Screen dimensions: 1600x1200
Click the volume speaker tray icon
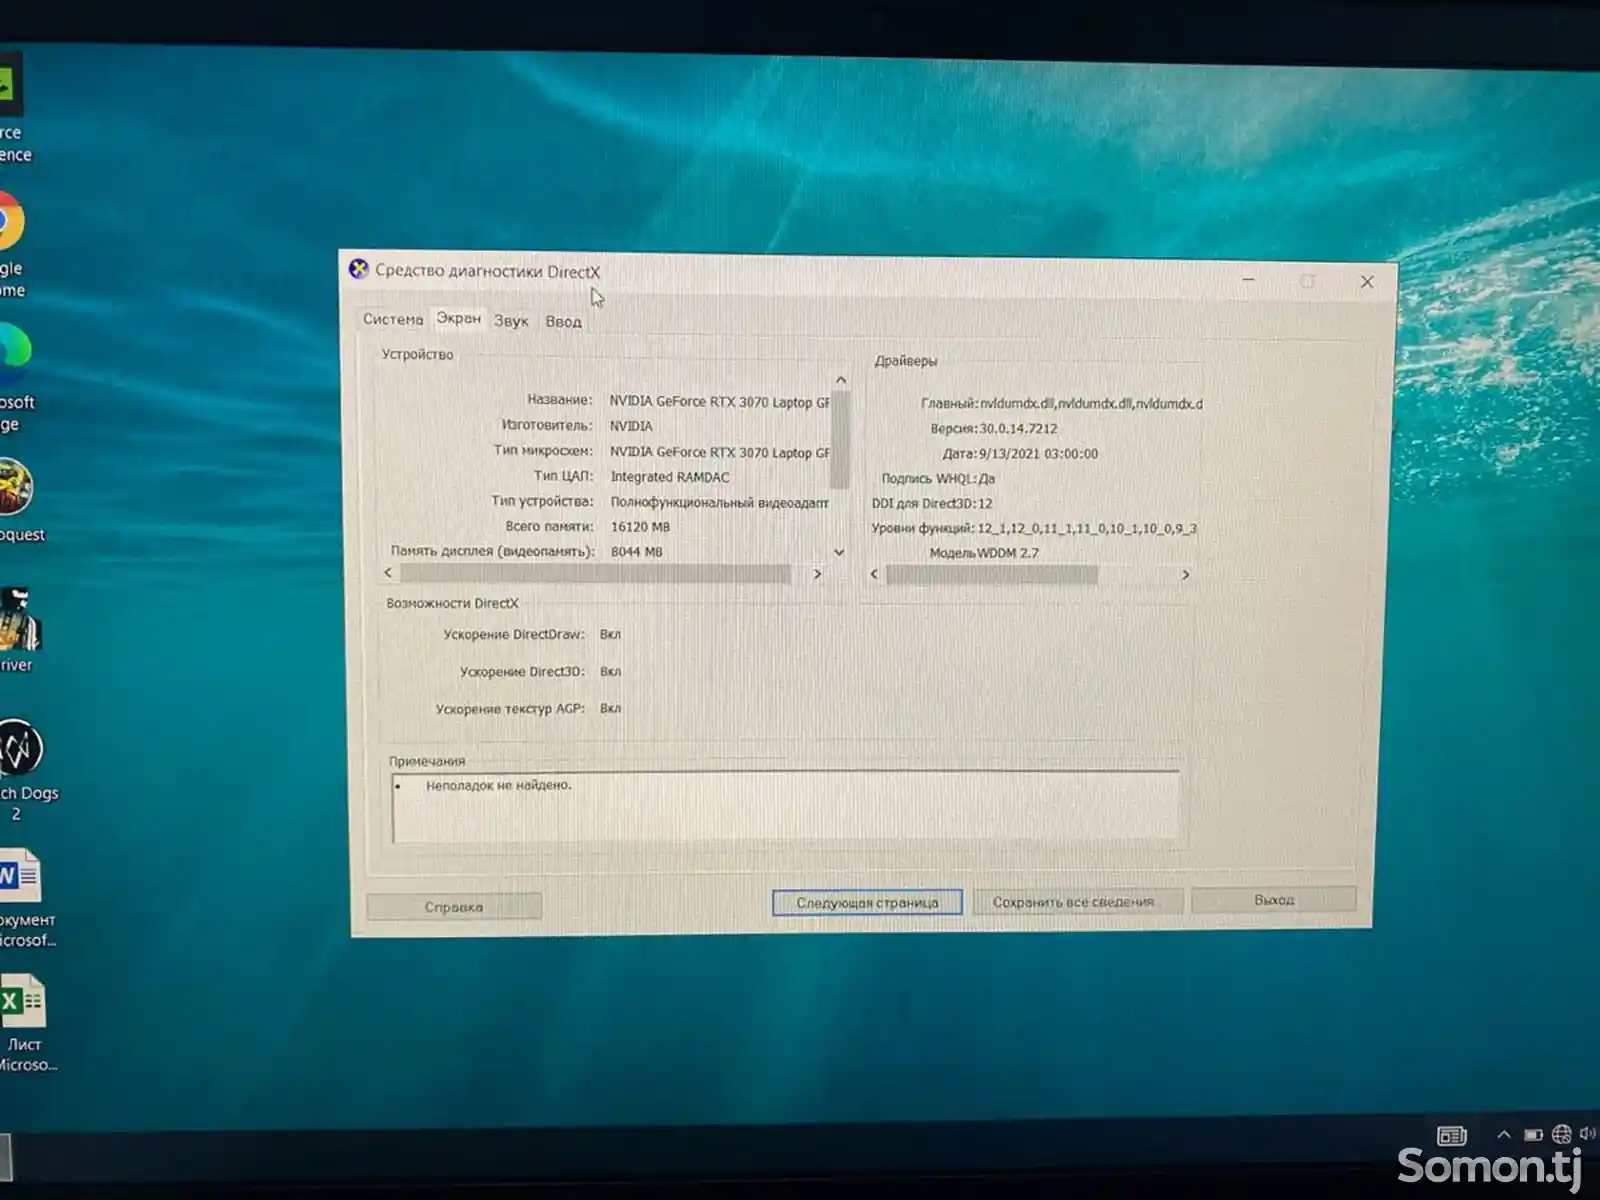pos(1587,1133)
